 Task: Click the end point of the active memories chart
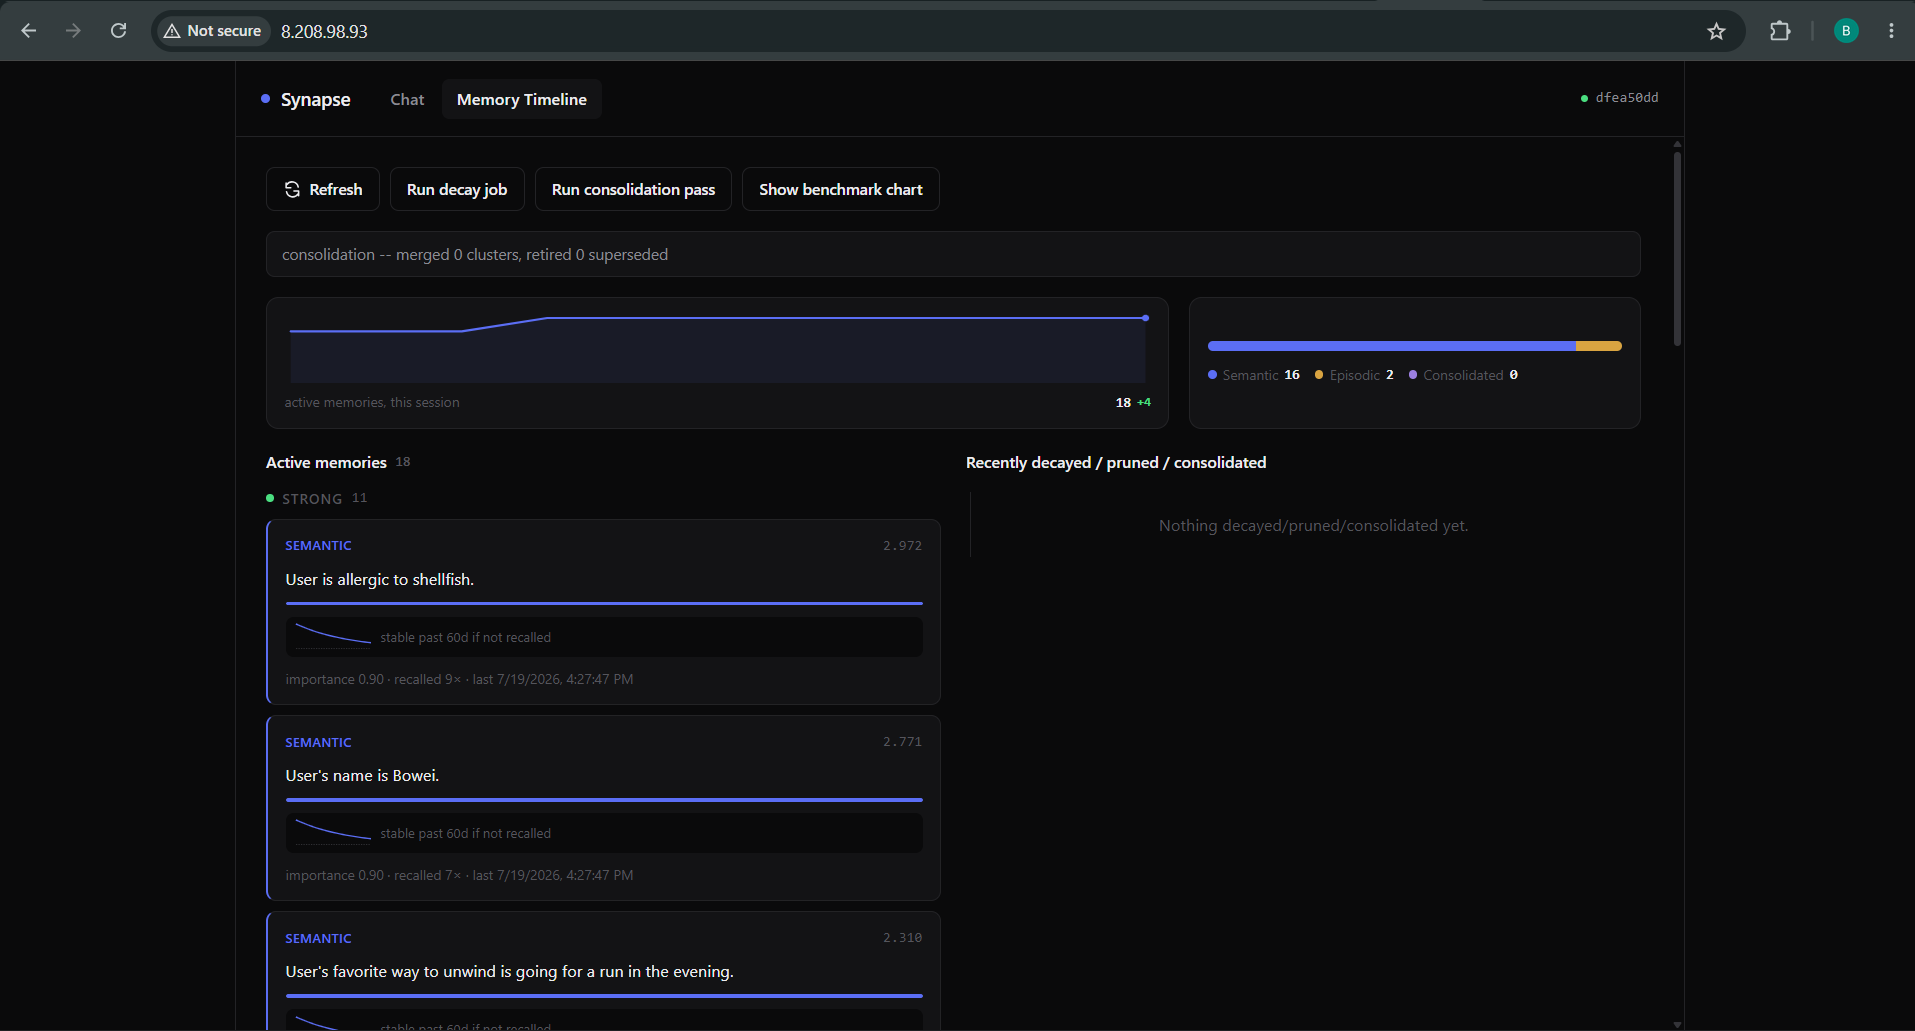point(1145,318)
